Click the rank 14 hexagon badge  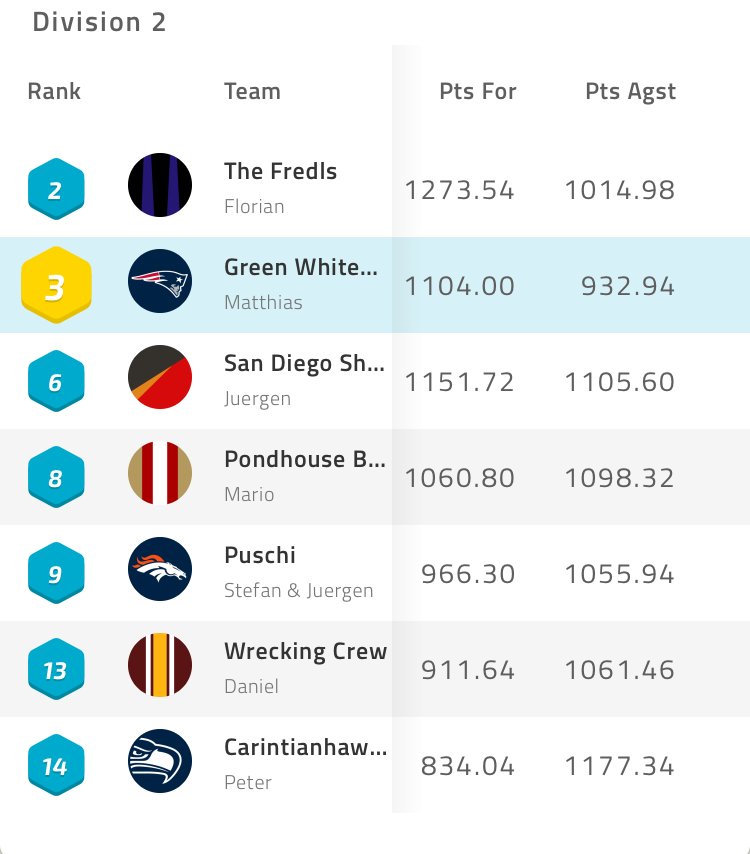55,765
